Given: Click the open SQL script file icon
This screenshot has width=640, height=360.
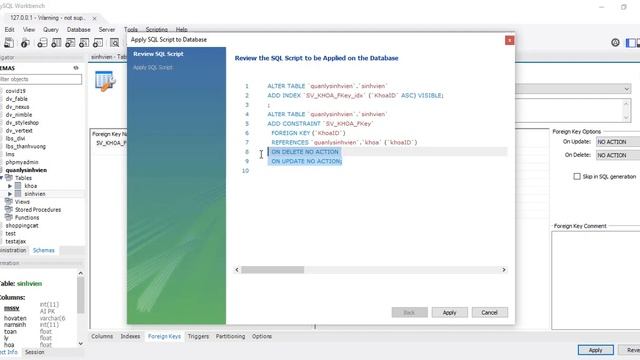Looking at the screenshot, I should point(25,42).
